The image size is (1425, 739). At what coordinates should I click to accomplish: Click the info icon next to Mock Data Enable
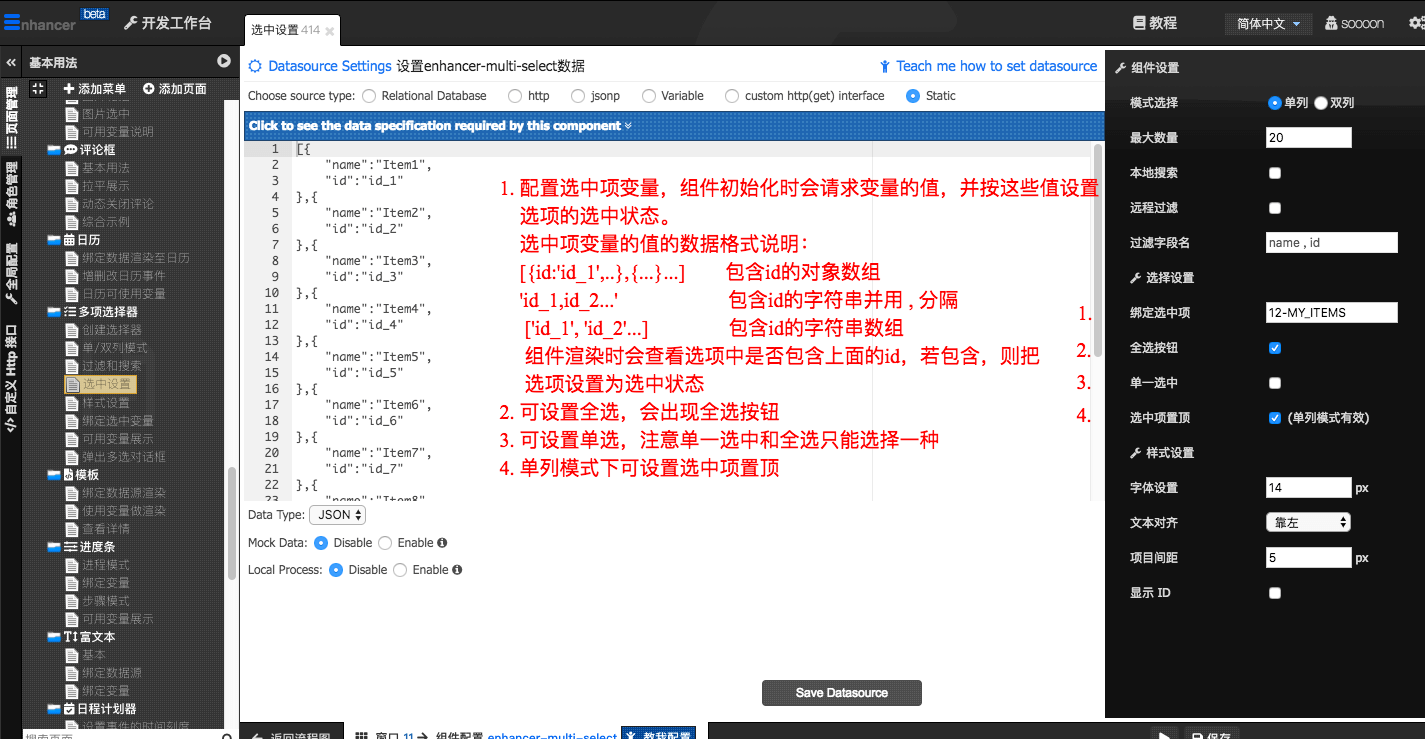[x=442, y=543]
